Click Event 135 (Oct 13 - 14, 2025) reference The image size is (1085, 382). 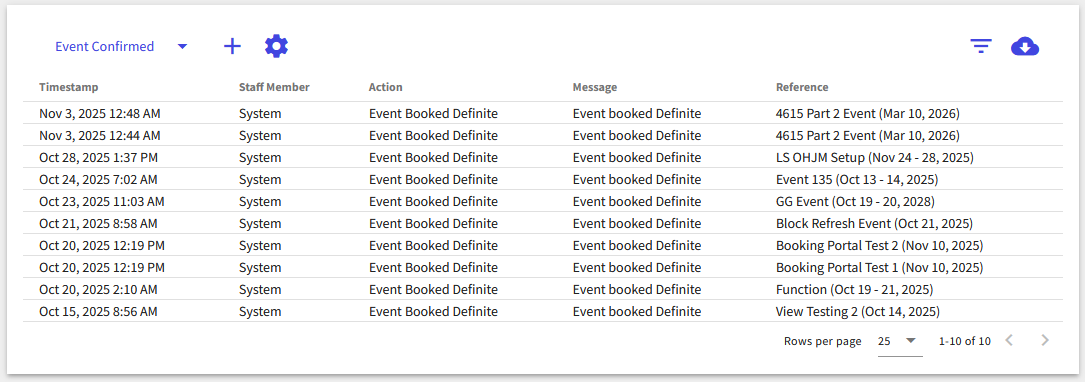tap(857, 179)
